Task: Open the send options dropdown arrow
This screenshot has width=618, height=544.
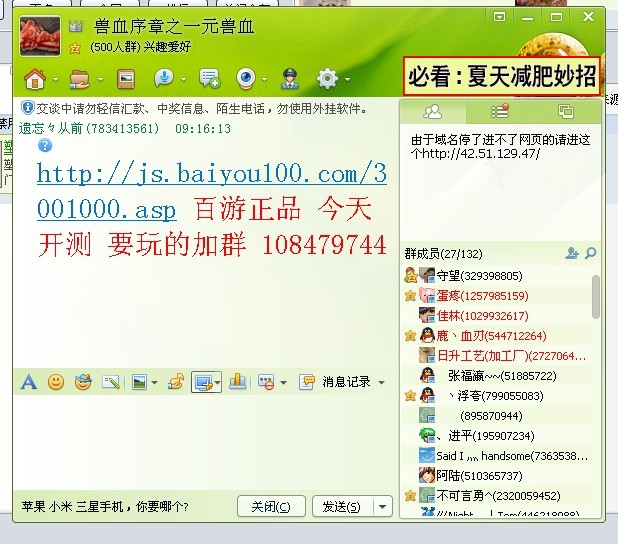Action: click(x=382, y=506)
